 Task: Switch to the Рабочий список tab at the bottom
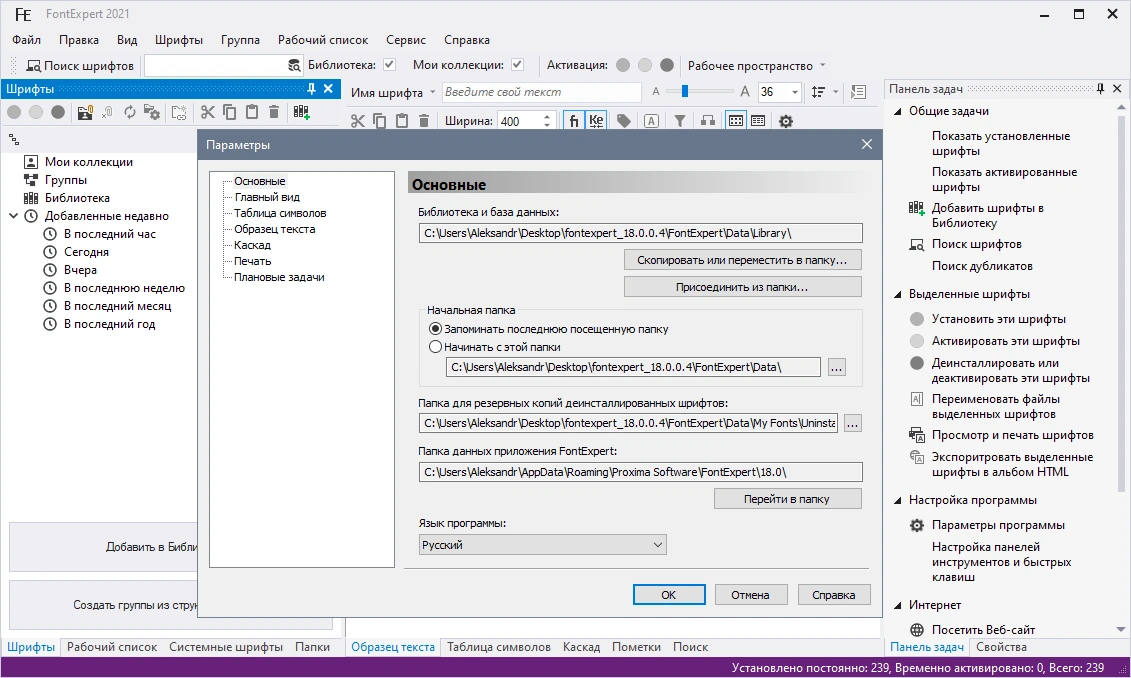point(112,647)
